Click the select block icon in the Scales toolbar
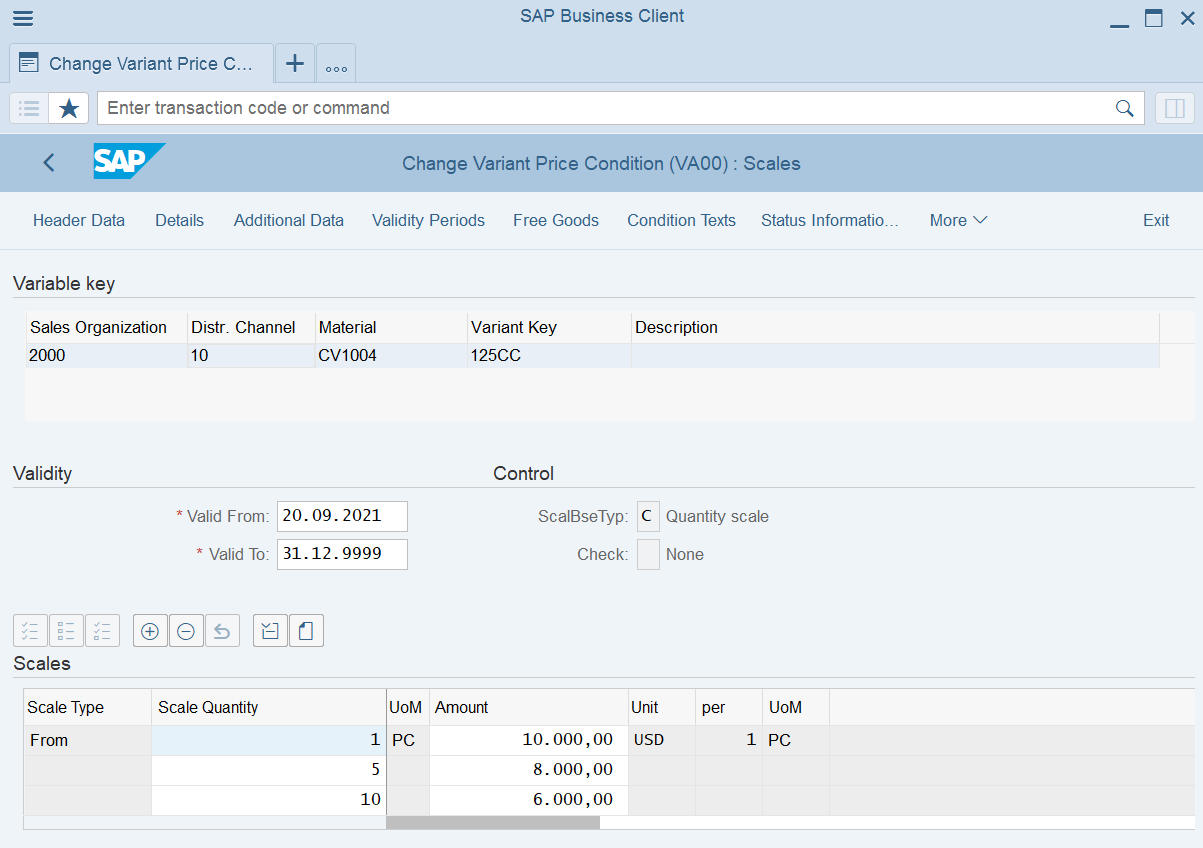The height and width of the screenshot is (848, 1203). point(66,631)
